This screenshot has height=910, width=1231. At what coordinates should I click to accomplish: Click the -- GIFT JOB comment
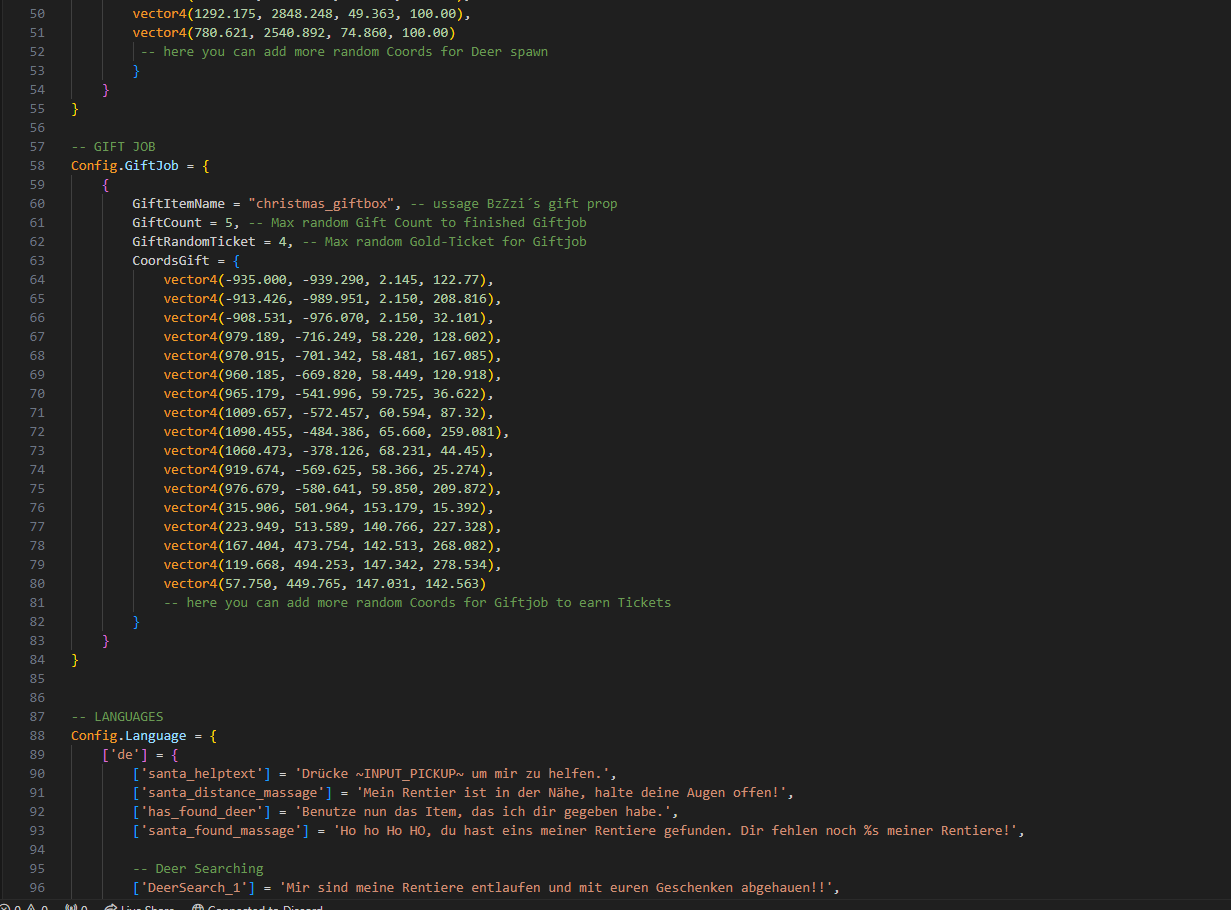(x=113, y=146)
